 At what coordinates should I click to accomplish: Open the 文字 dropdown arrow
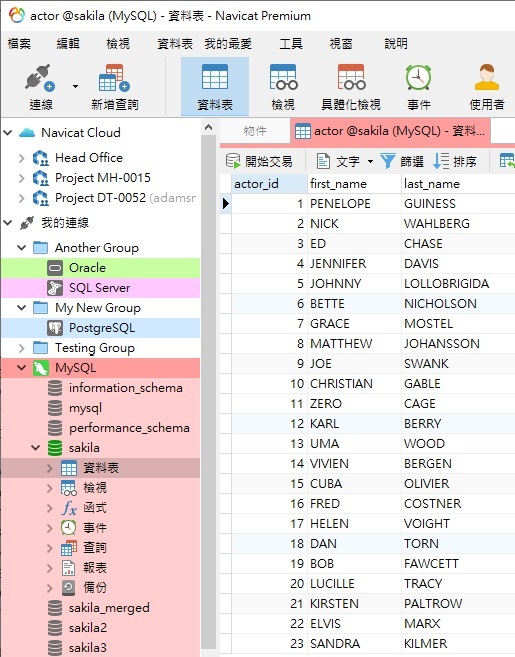coord(370,161)
